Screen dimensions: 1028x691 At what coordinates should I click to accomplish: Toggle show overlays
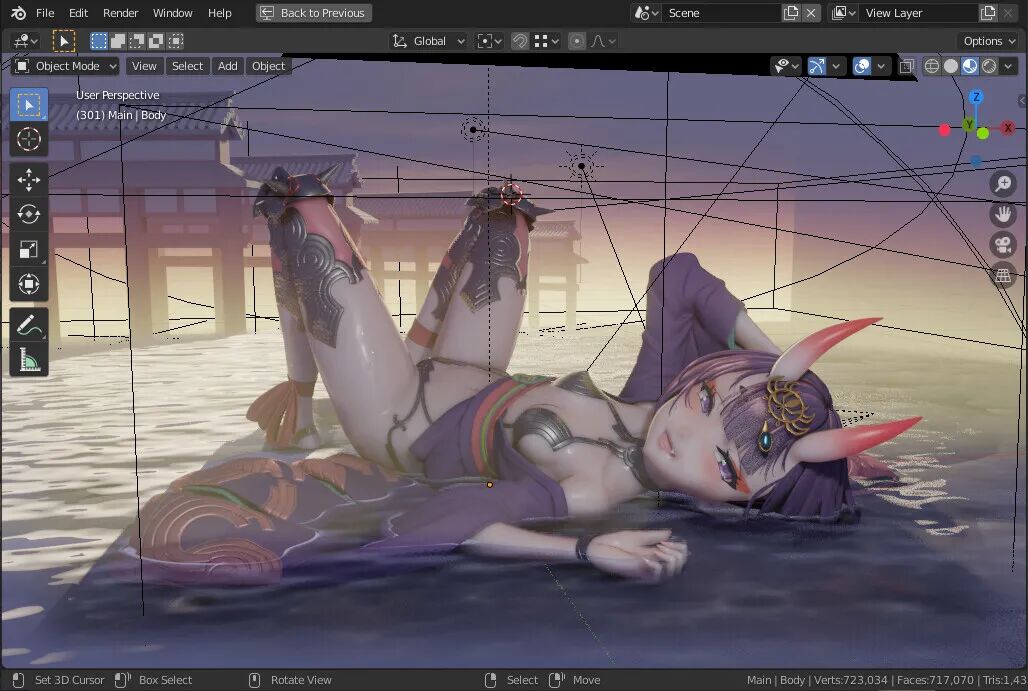coord(861,66)
